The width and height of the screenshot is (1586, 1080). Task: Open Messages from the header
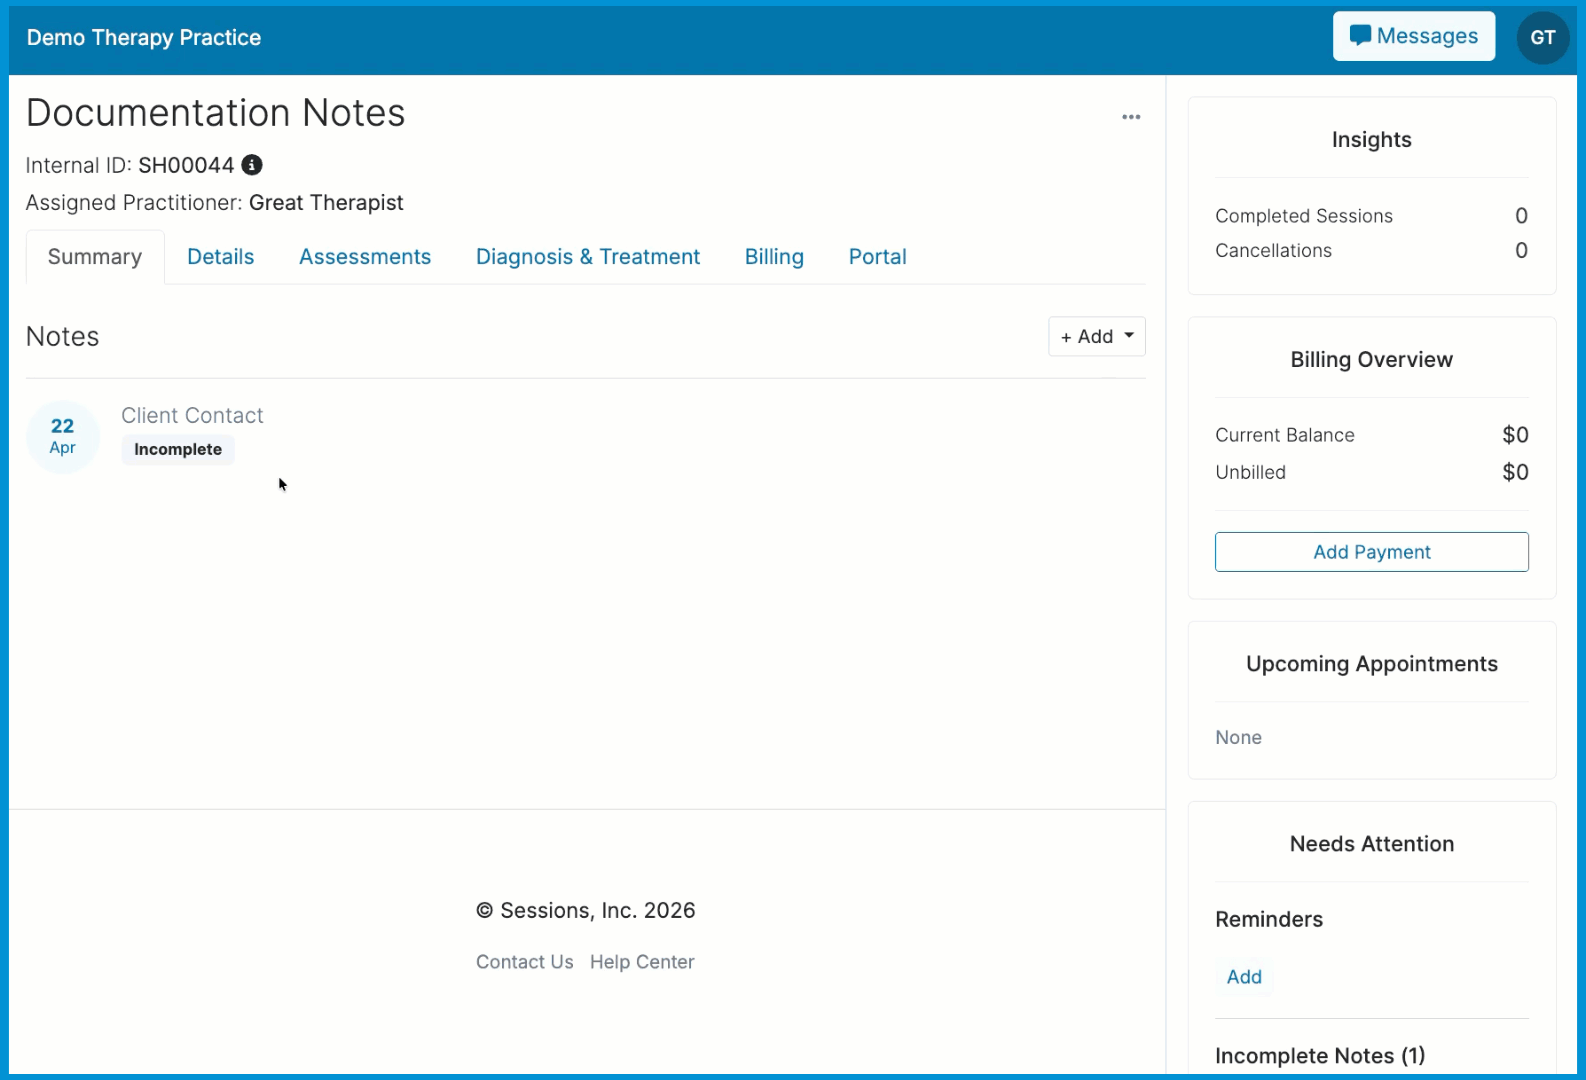[x=1413, y=36]
